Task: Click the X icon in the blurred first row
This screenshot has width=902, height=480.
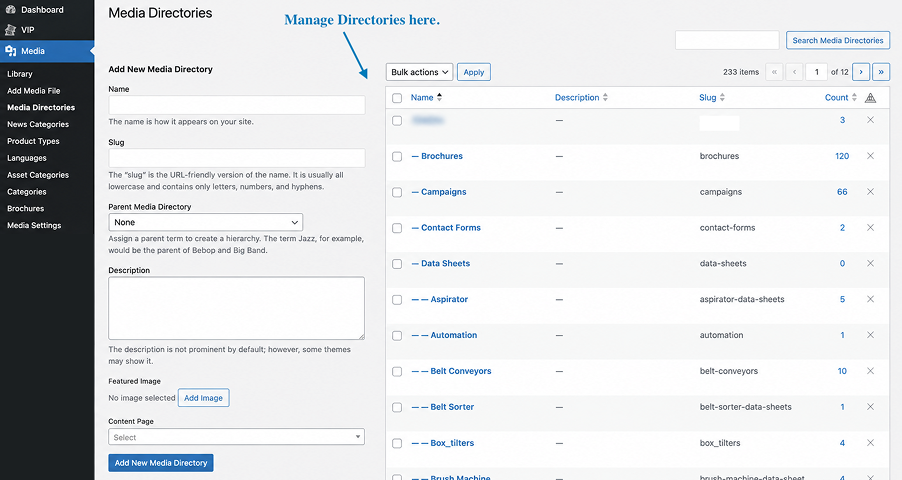Action: point(870,120)
